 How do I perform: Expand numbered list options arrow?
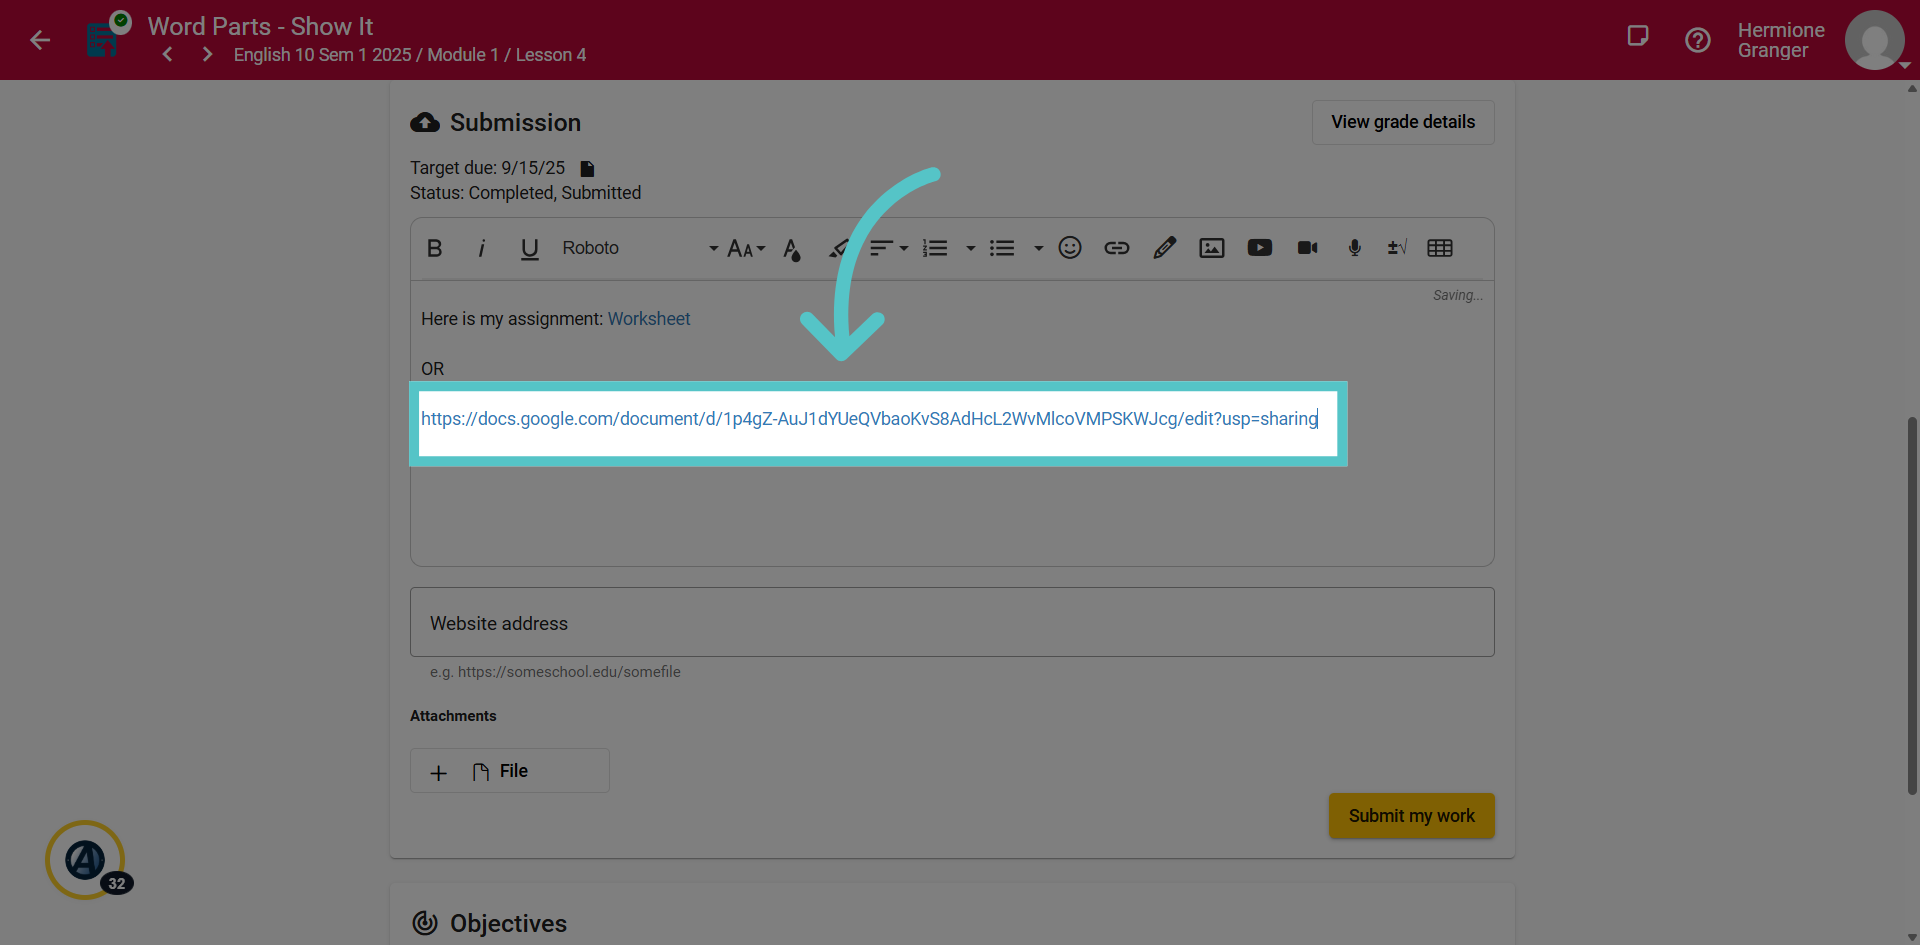tap(970, 248)
